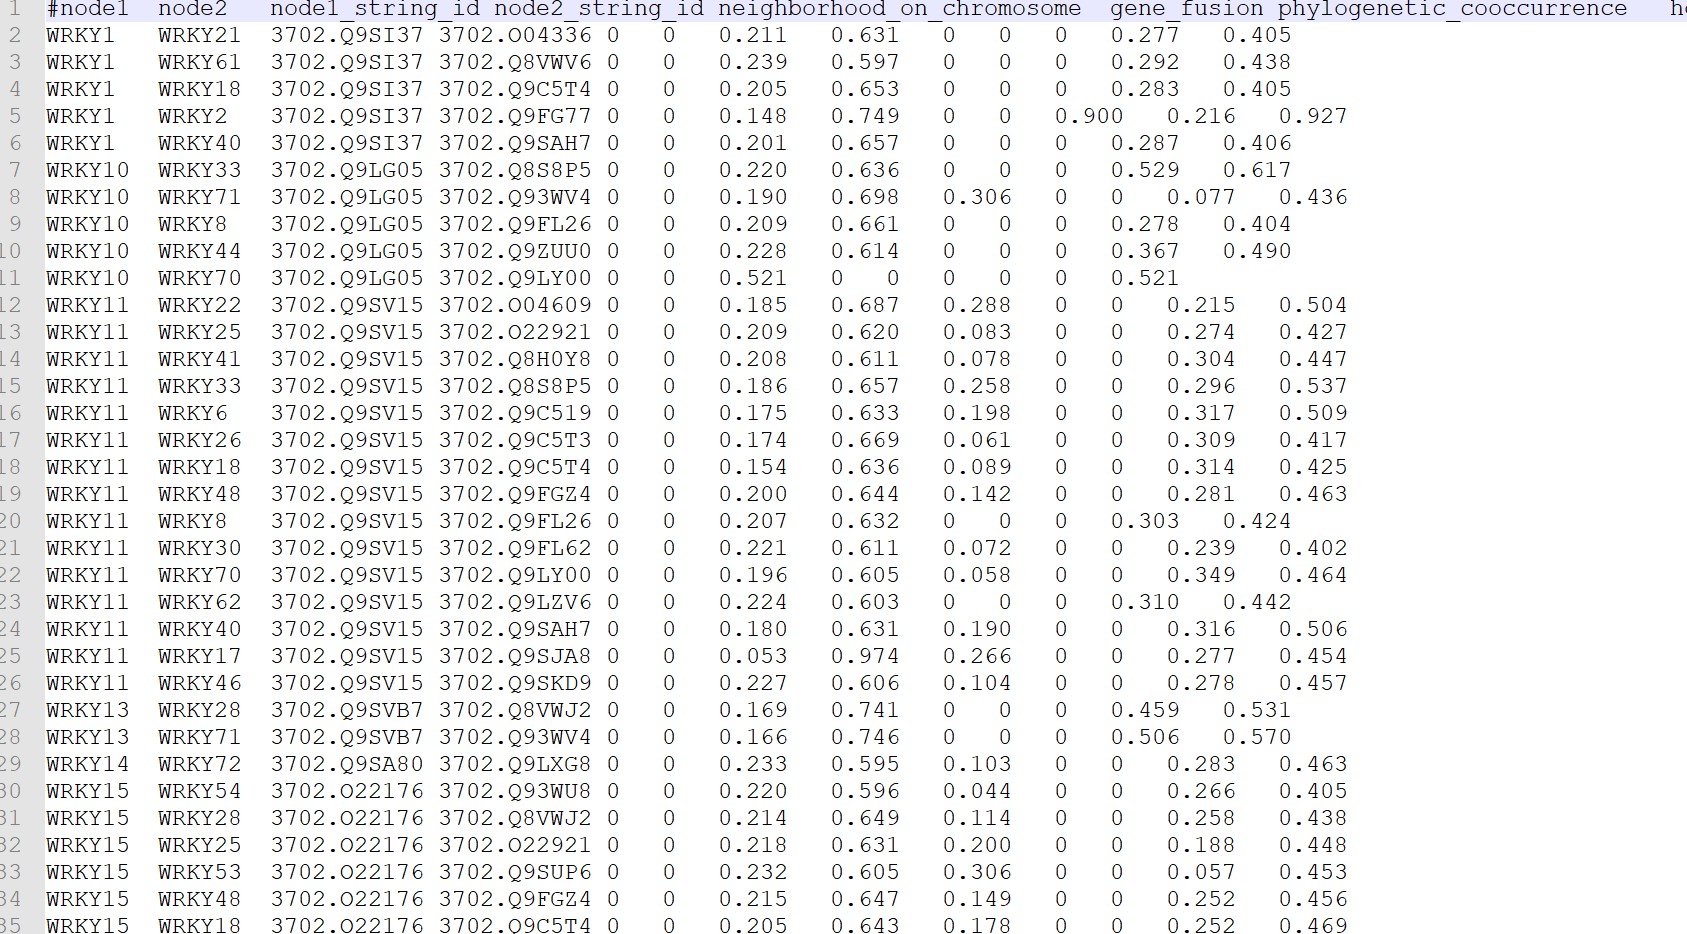The image size is (1687, 934).
Task: Click 3702.Q9C519 in line 16
Action: 515,413
